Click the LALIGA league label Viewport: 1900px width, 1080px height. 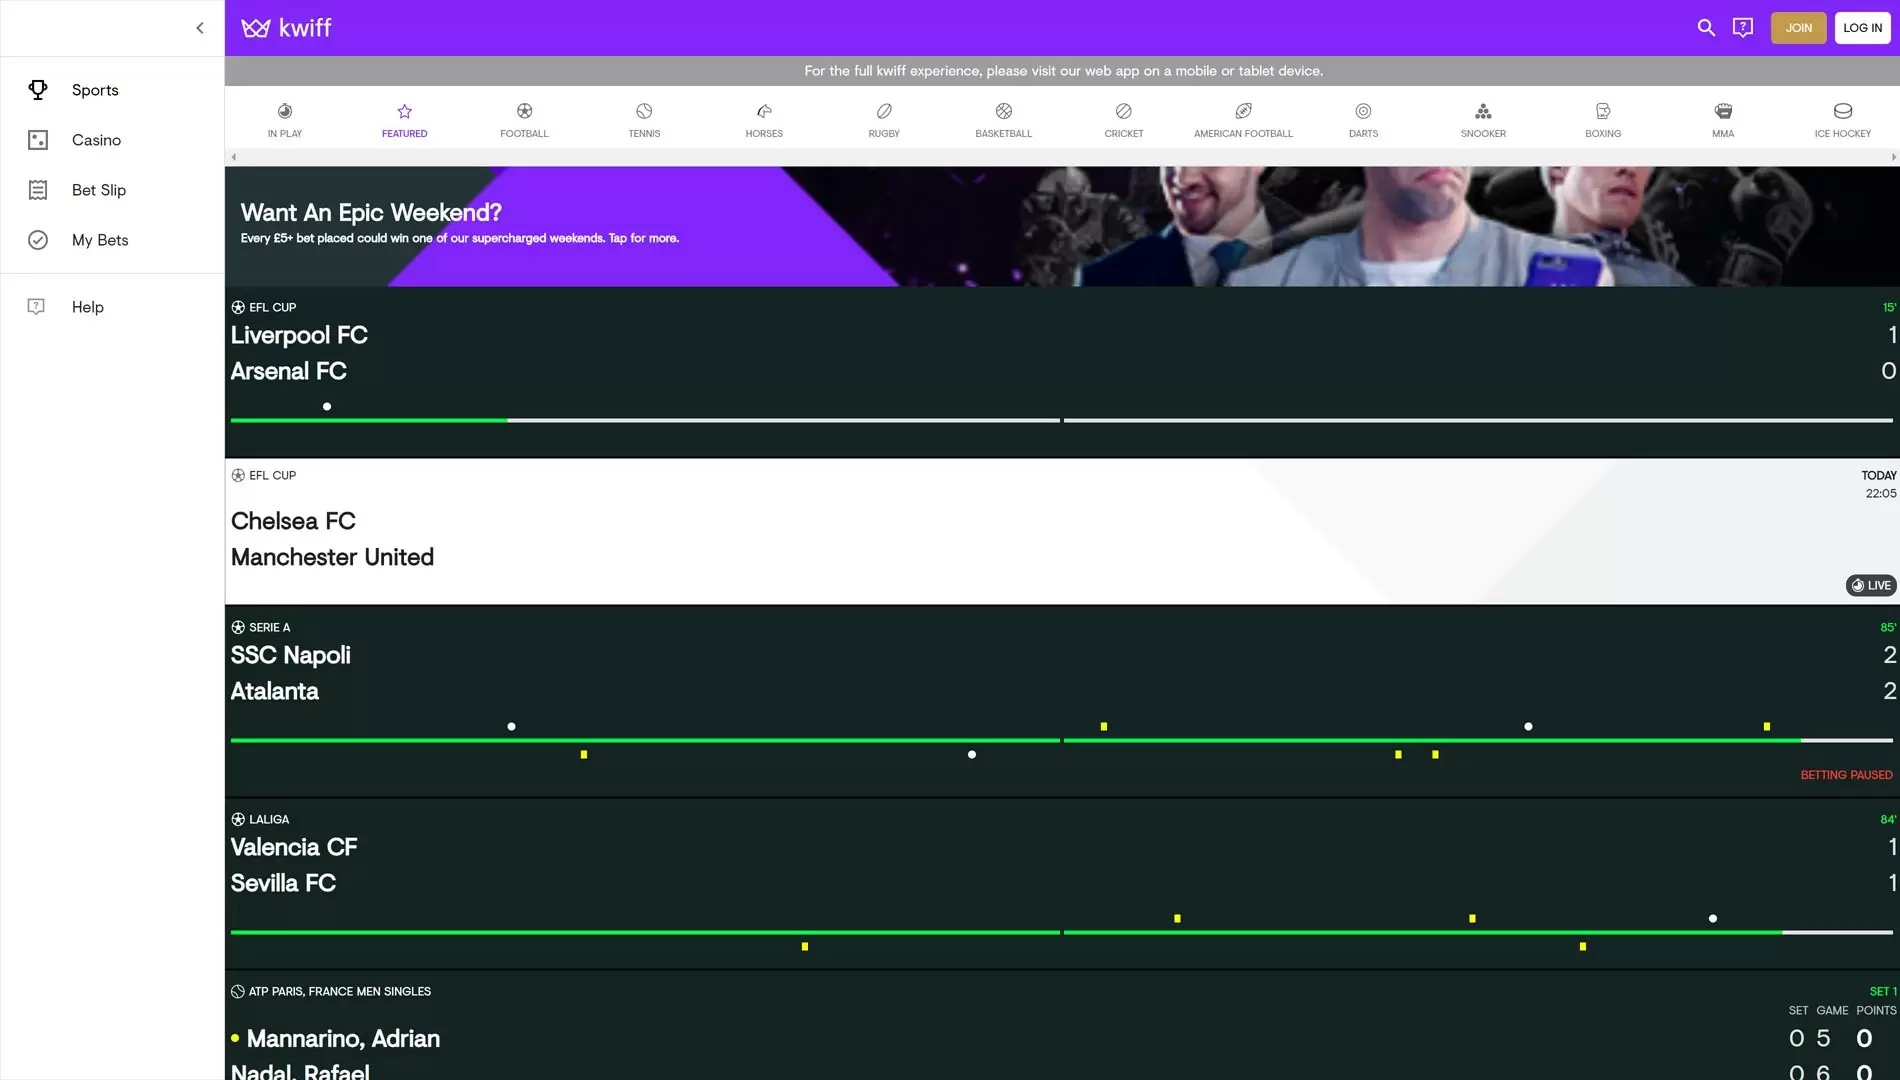[269, 819]
